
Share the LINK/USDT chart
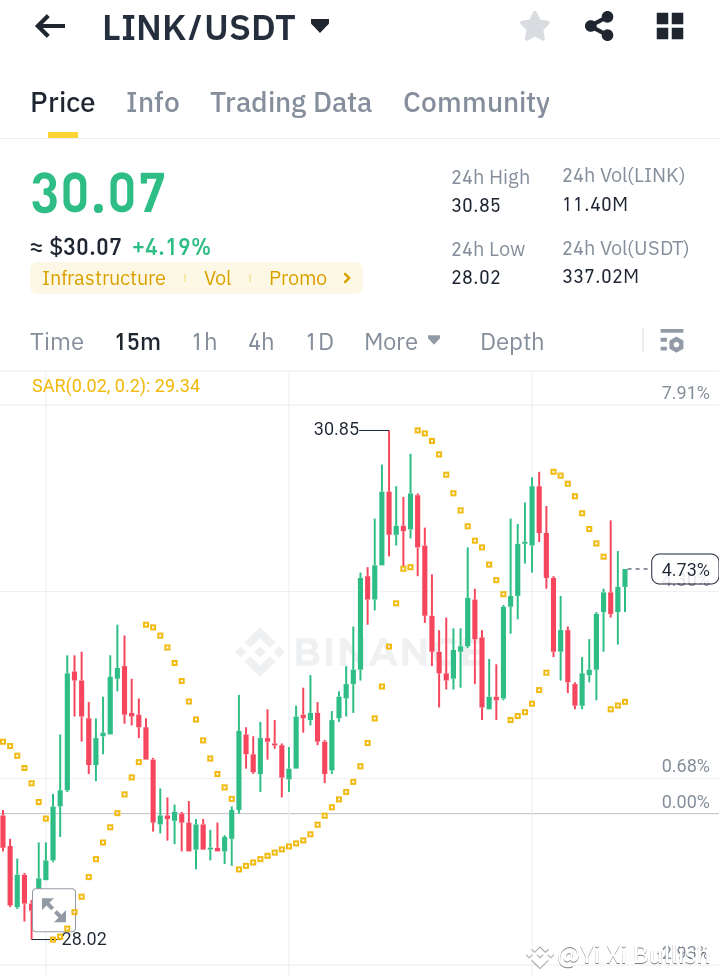[x=599, y=26]
